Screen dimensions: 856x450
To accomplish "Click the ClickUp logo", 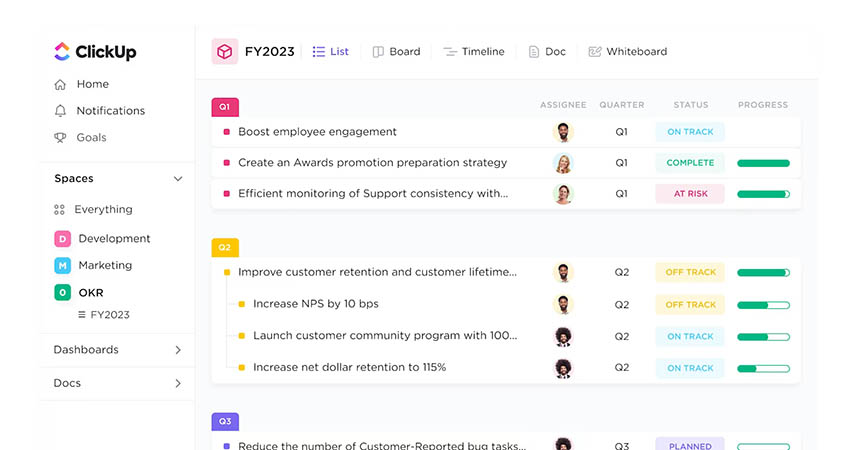I will coord(94,51).
